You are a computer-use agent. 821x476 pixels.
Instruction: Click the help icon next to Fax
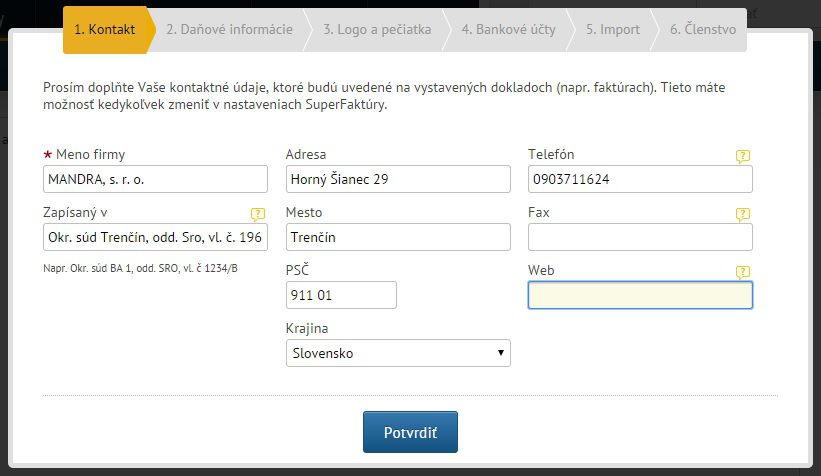(x=742, y=214)
